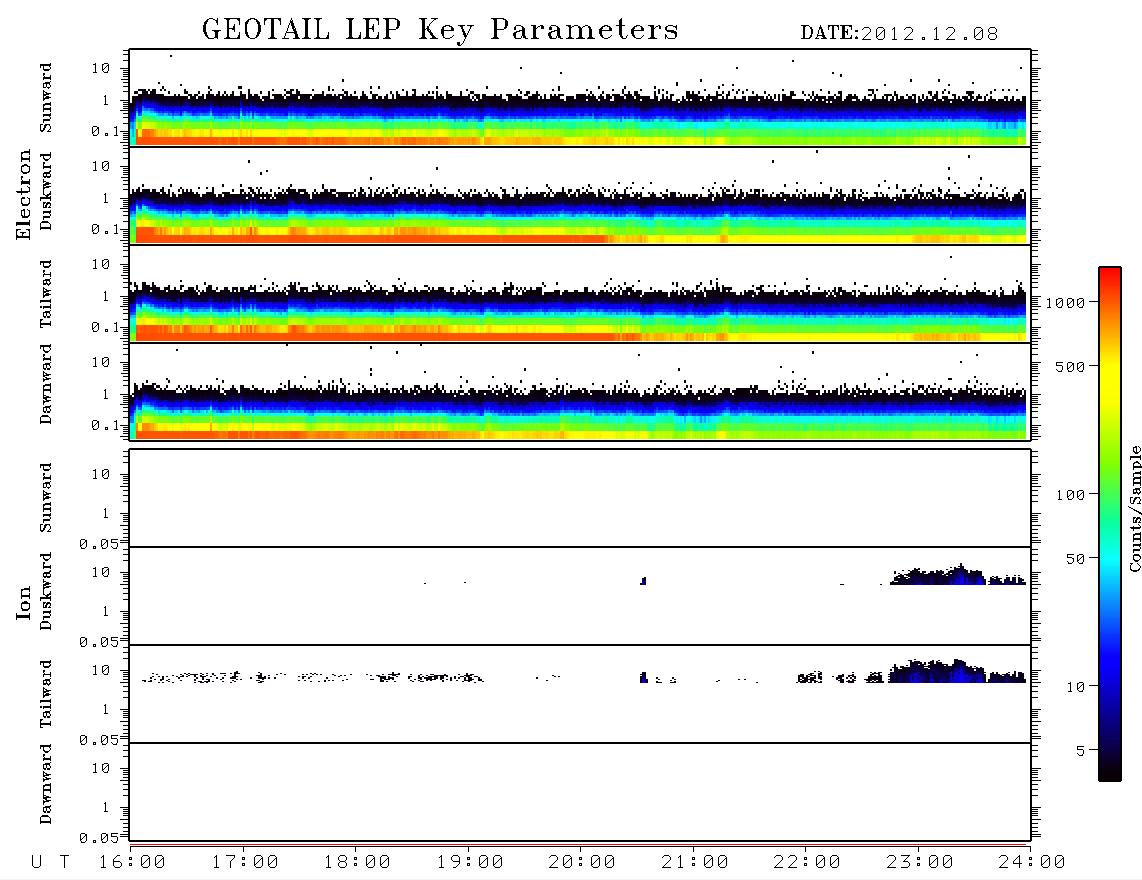
Task: Click the "0.1" tick of Electron Dawnward panel
Action: pyautogui.click(x=106, y=425)
